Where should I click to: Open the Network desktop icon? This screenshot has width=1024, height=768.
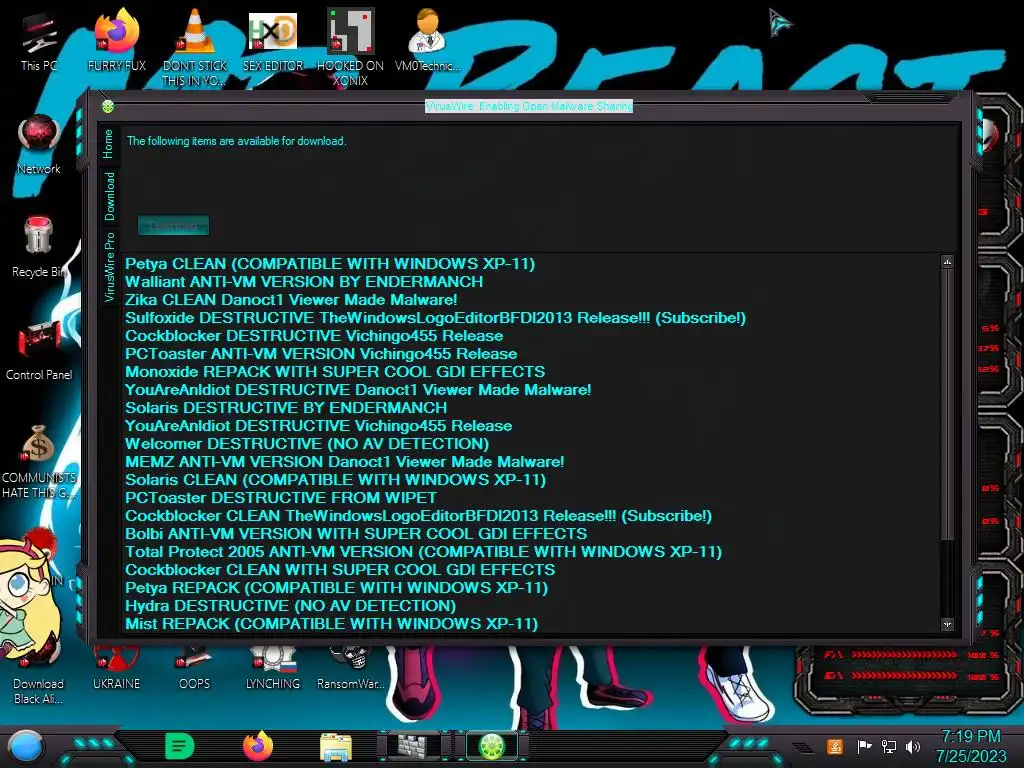pyautogui.click(x=39, y=145)
